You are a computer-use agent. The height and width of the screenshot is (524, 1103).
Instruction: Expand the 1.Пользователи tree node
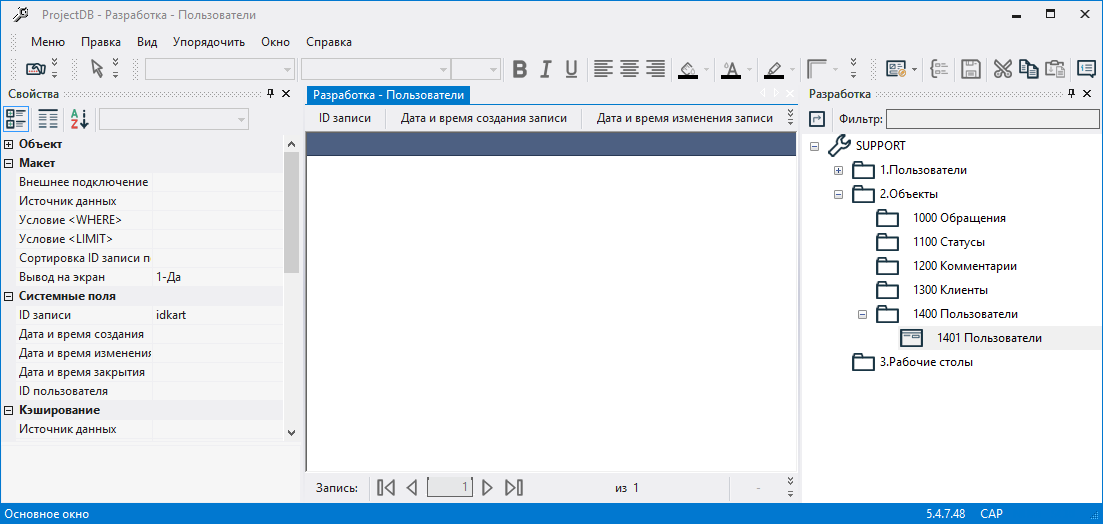839,170
